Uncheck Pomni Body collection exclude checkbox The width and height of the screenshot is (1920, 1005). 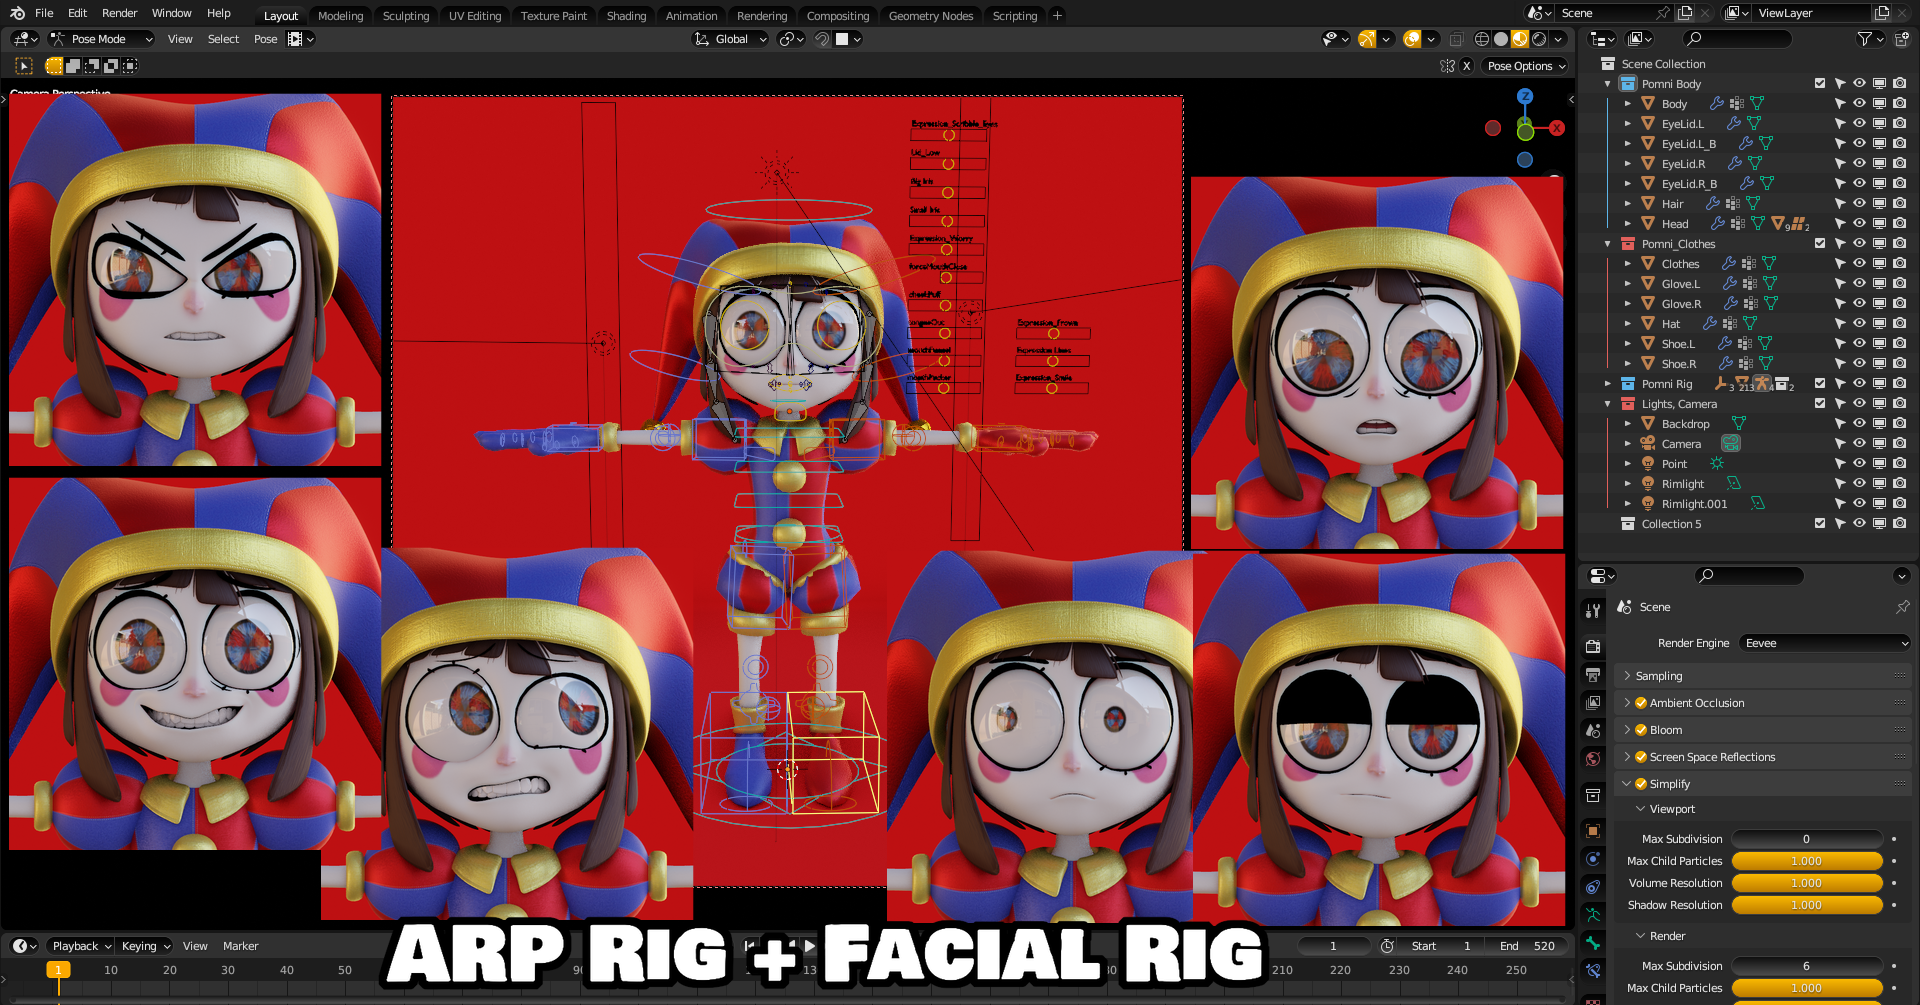point(1820,84)
